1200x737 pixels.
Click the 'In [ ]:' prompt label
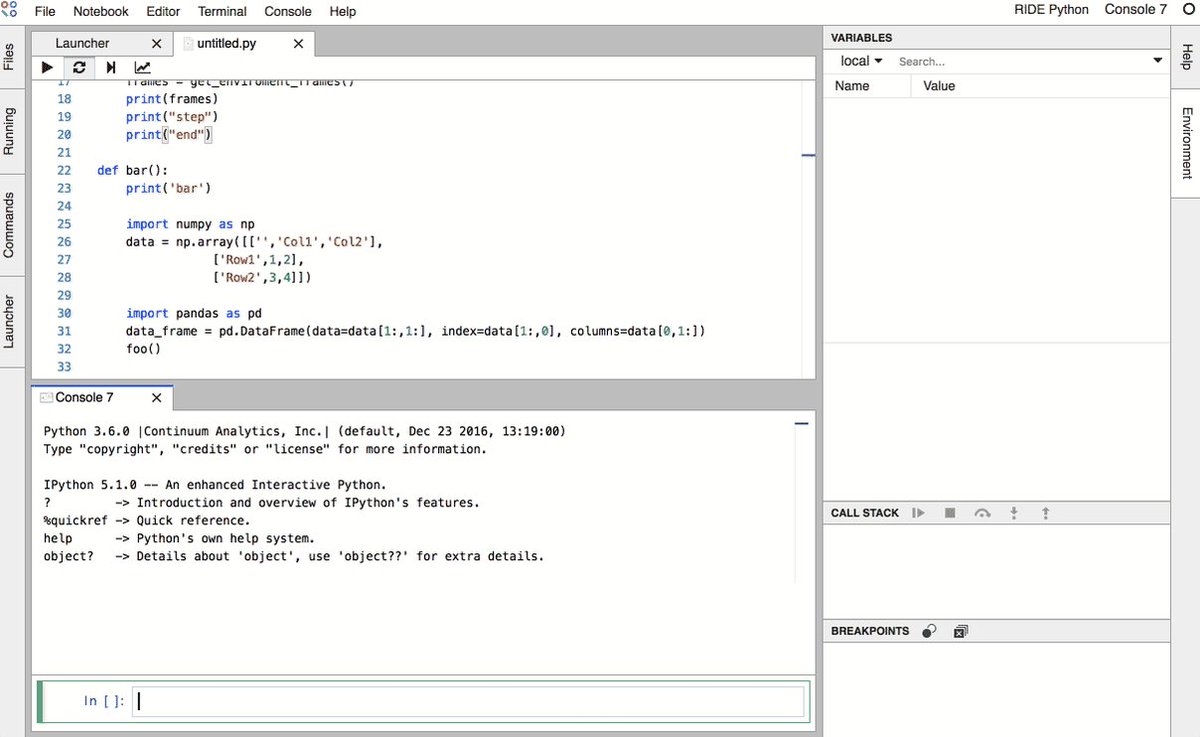105,701
